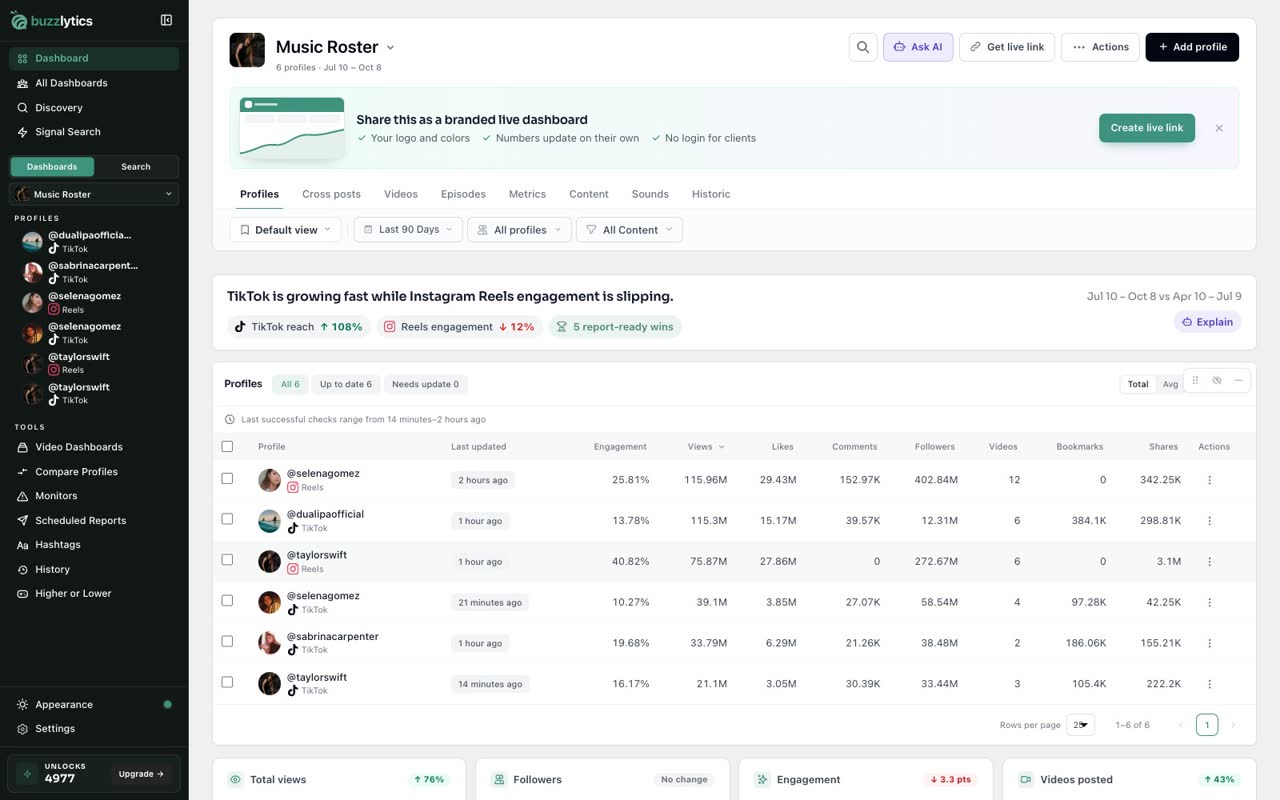Open Appearance settings in sidebar
The image size is (1280, 800).
coord(94,705)
